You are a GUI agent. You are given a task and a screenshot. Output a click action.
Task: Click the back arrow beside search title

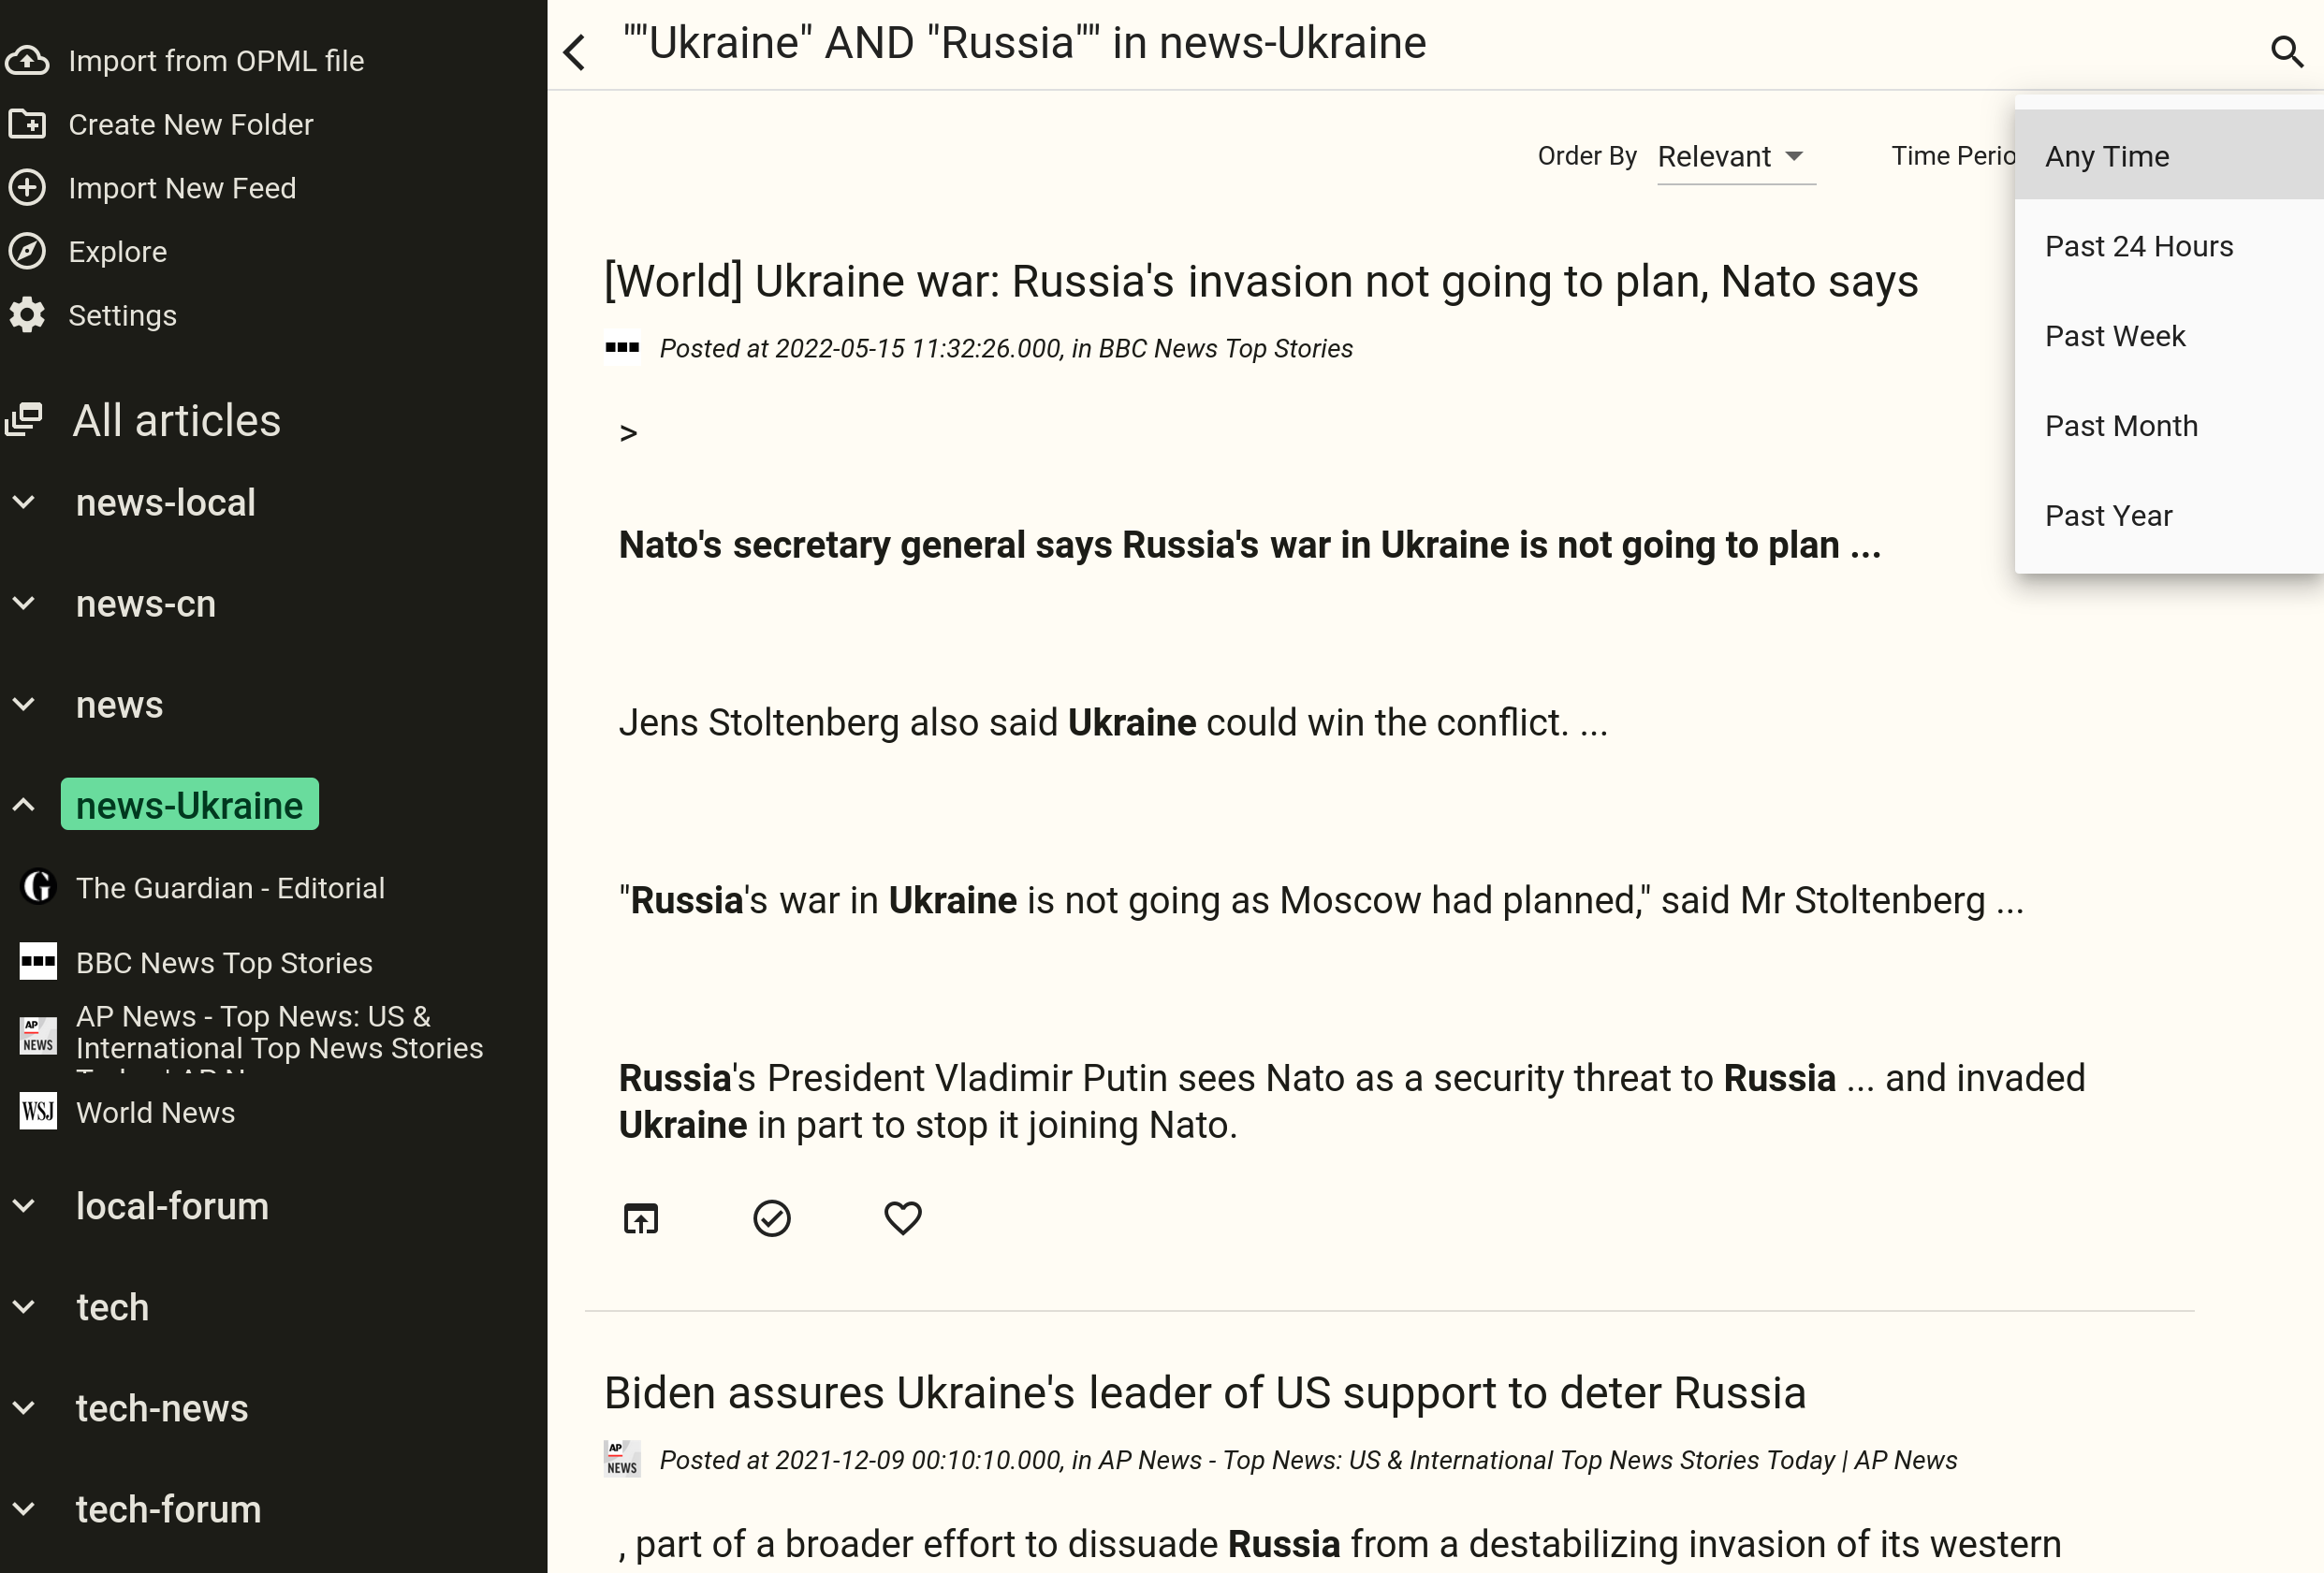point(575,52)
